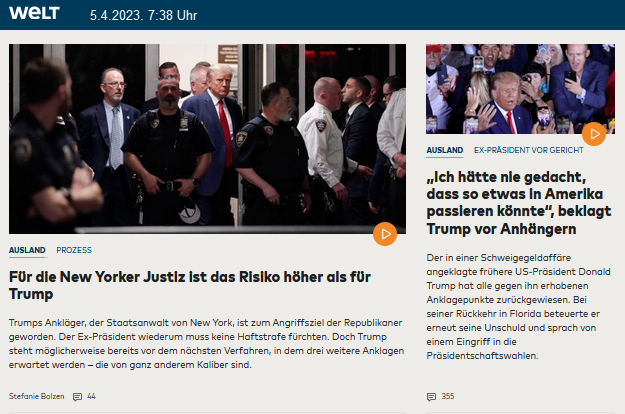
Task: Play the video on the main Trump courthouse image
Action: [x=384, y=234]
